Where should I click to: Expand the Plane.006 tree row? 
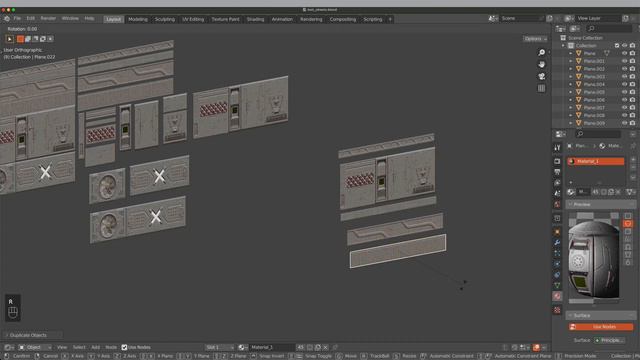[571, 100]
